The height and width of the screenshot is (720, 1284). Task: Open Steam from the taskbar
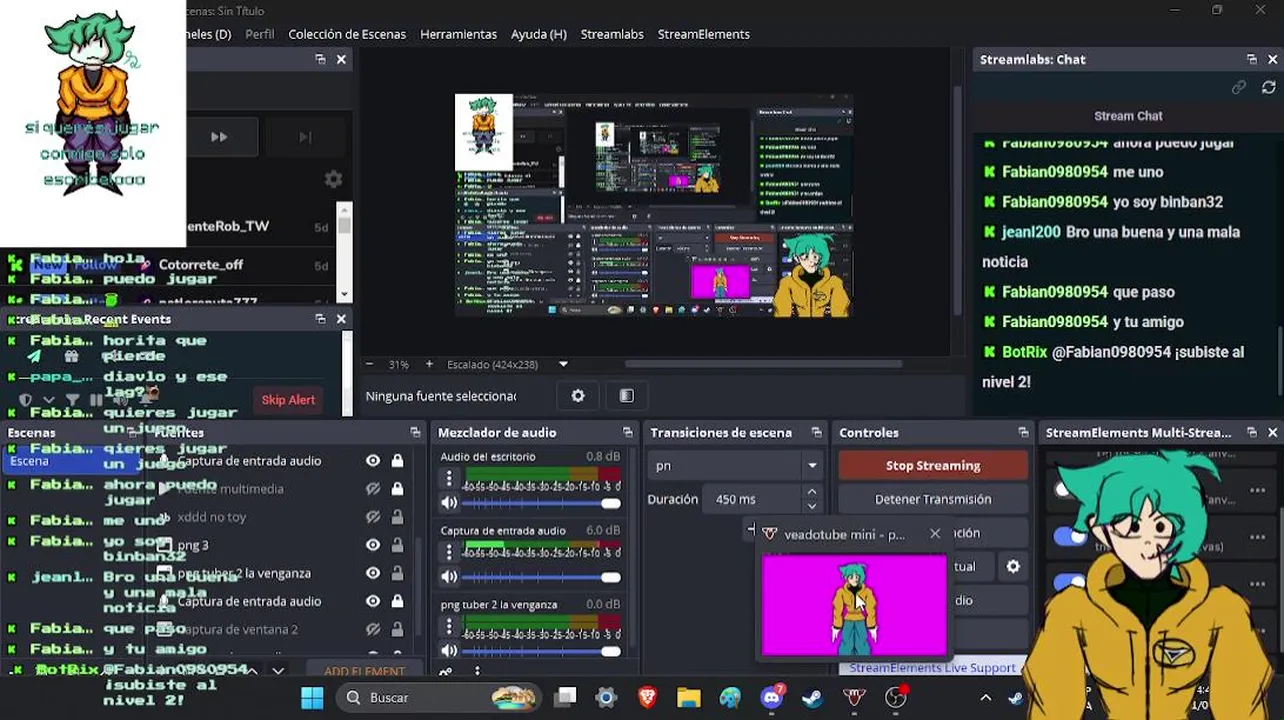(813, 697)
